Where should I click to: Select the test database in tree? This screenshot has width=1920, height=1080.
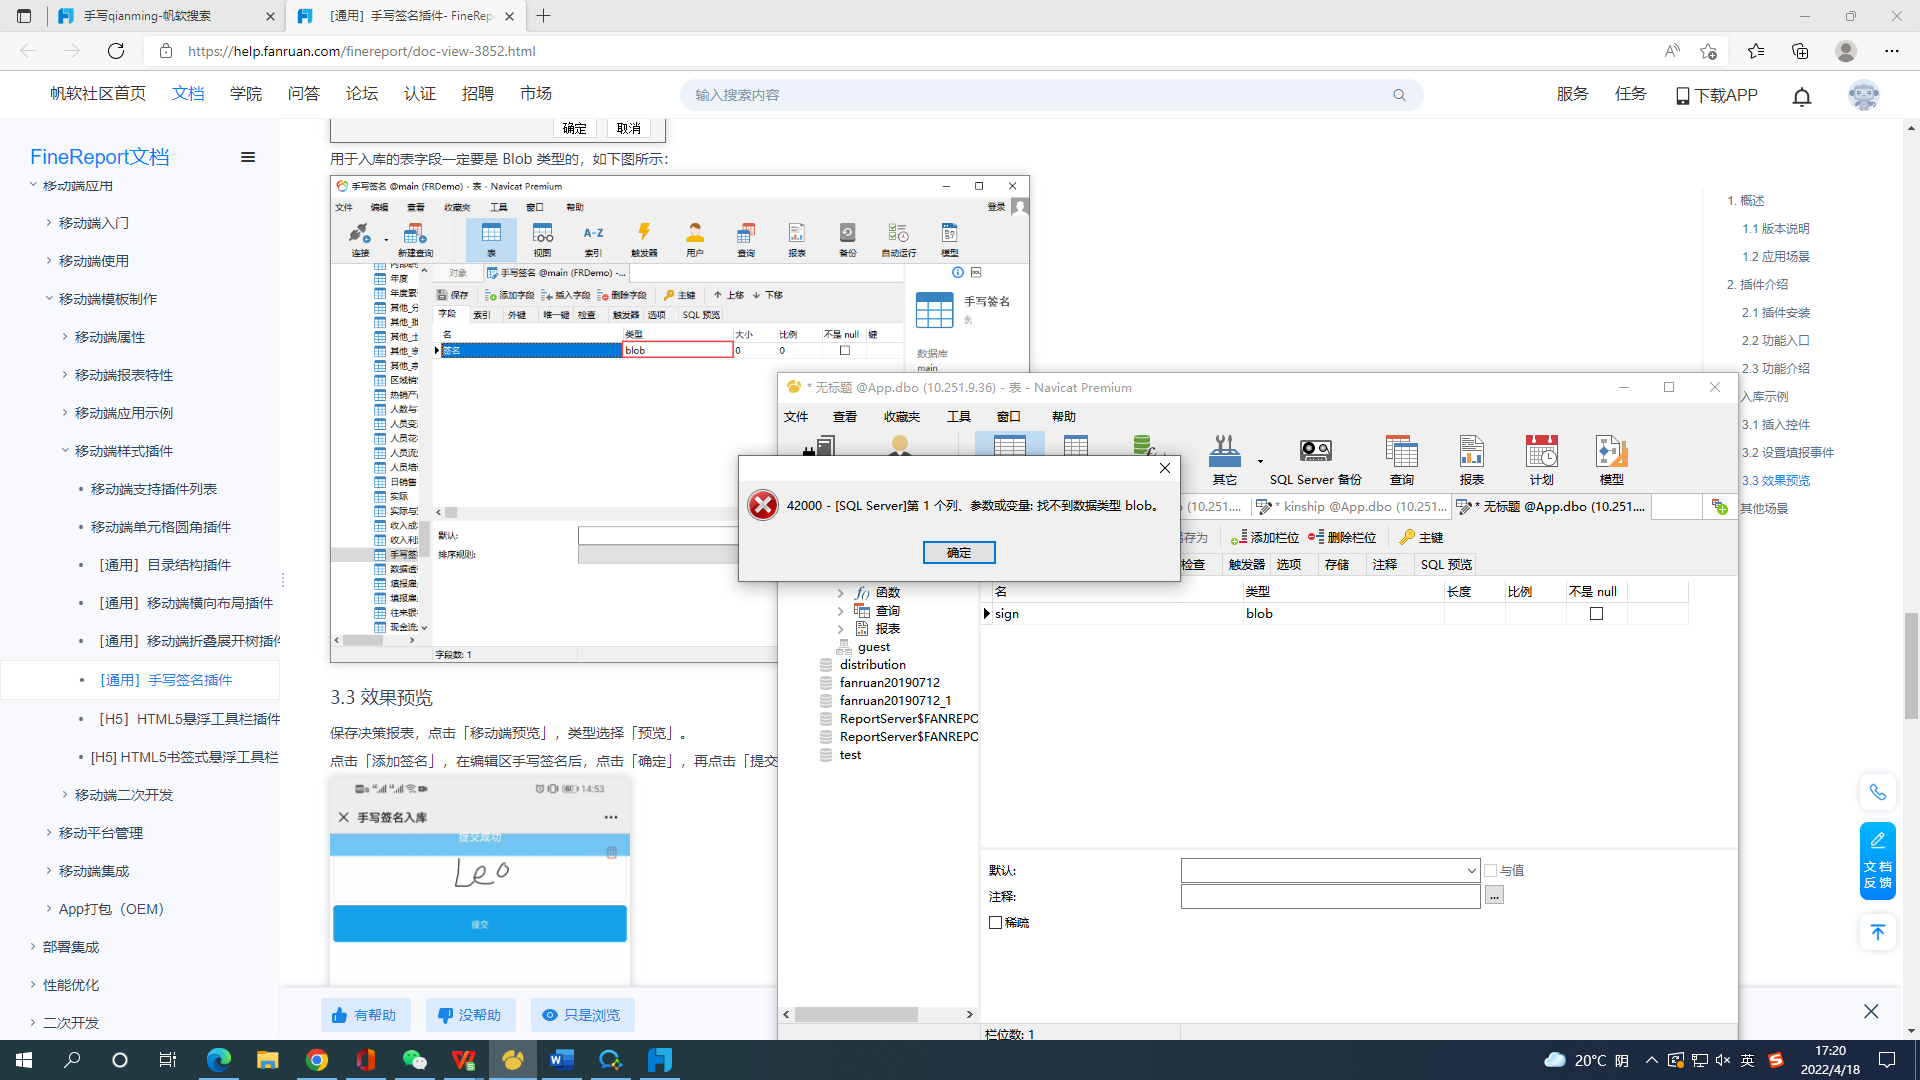coord(850,755)
